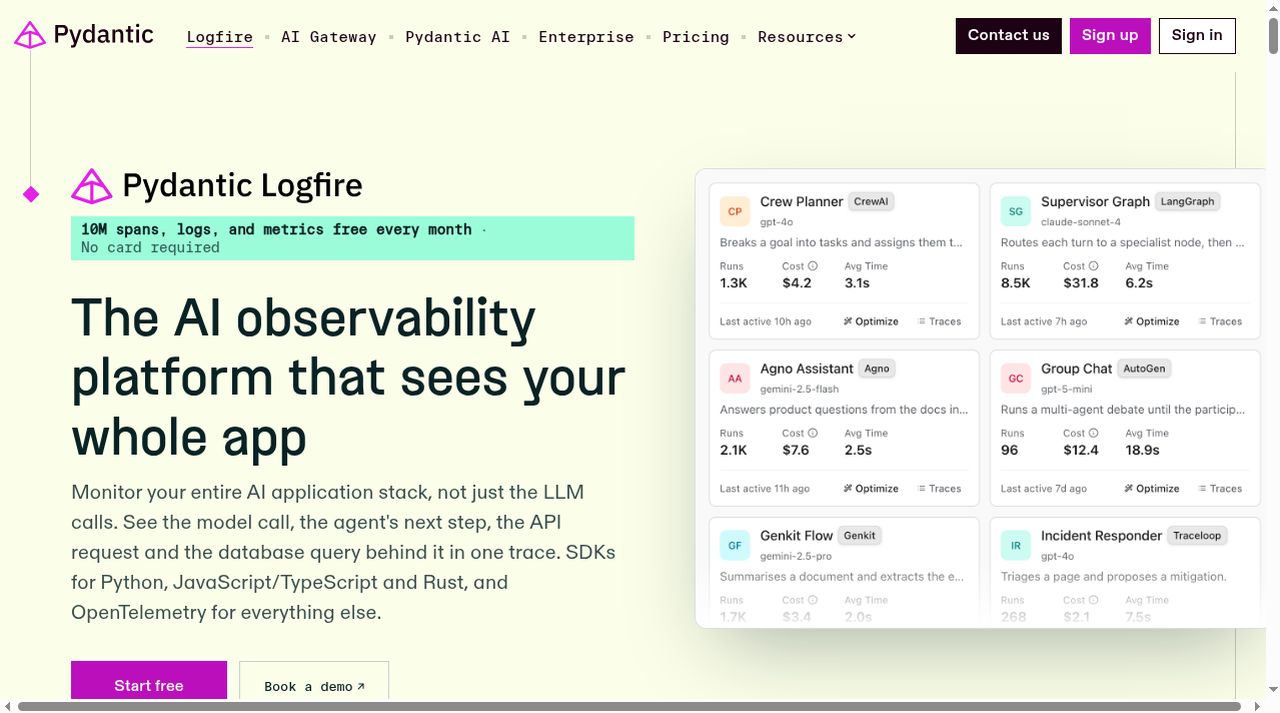Click 'Last active 10h ago' text
1280x713 pixels.
765,322
